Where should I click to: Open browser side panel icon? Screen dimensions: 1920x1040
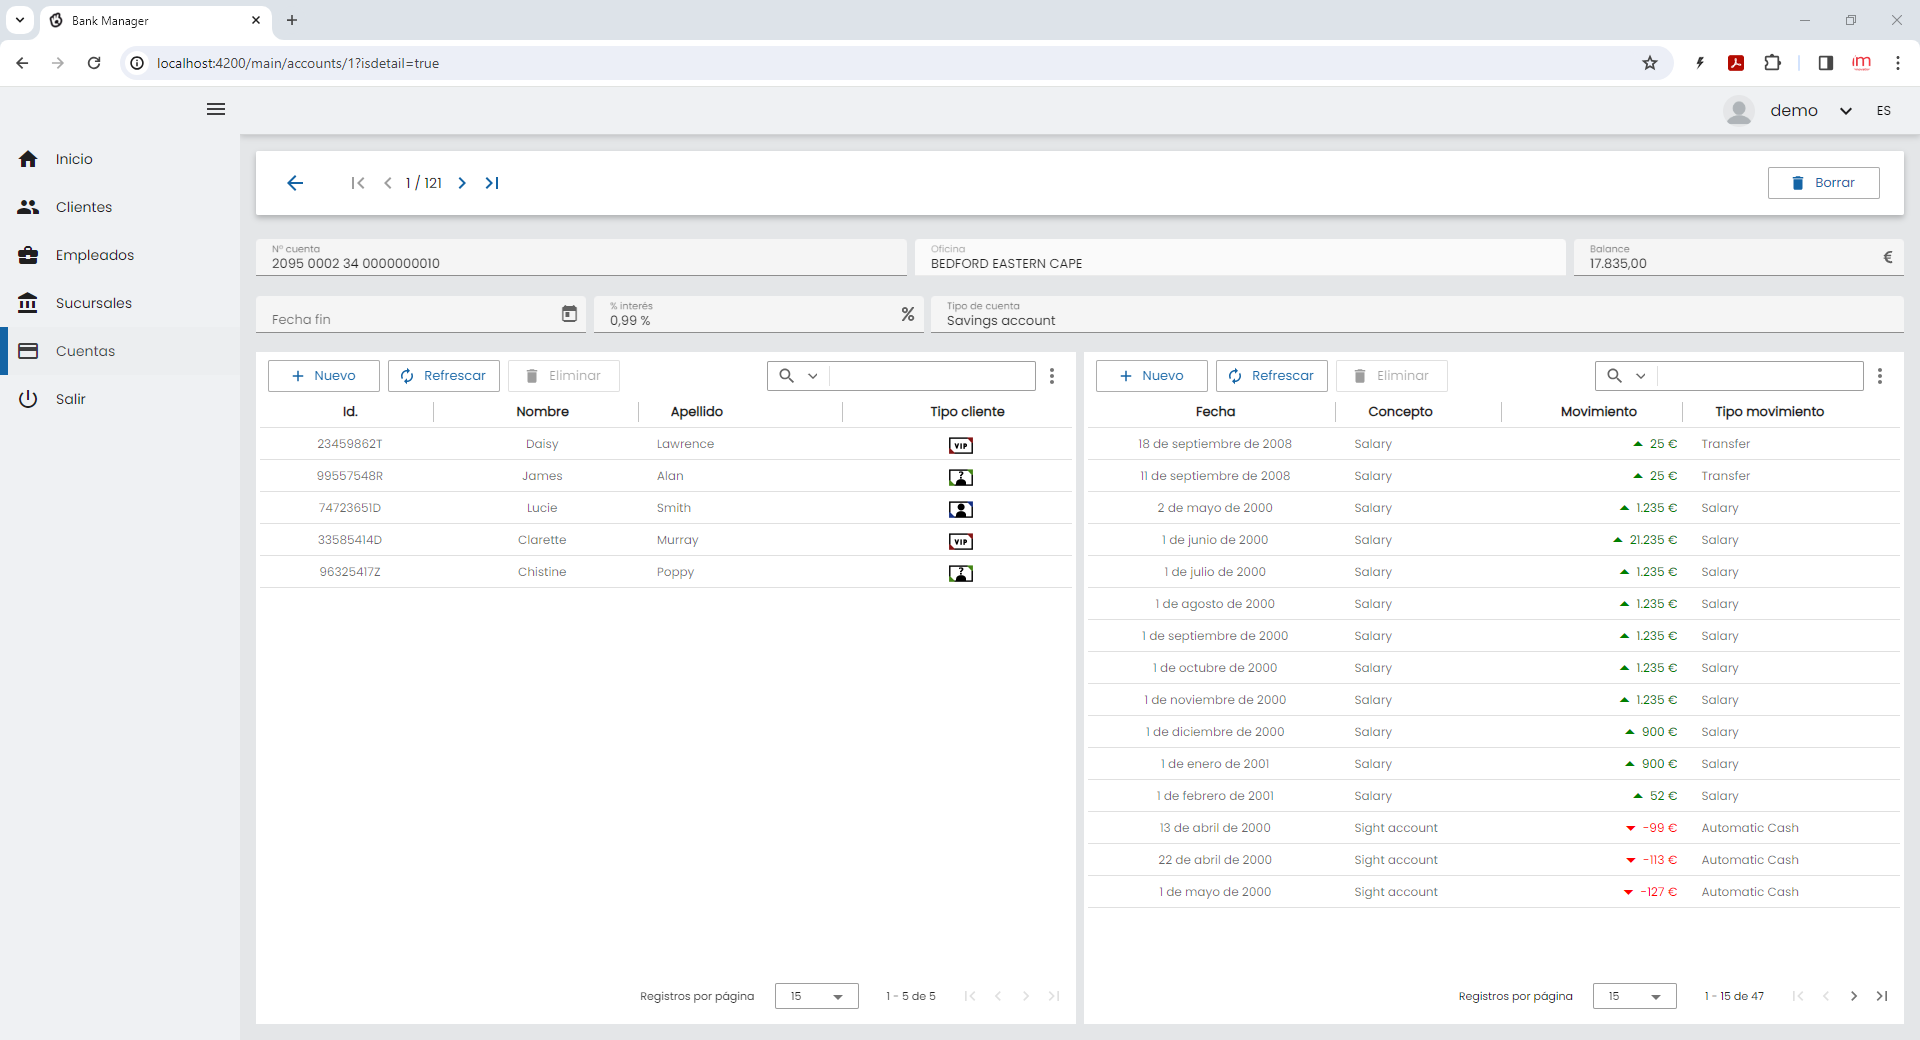[1825, 63]
